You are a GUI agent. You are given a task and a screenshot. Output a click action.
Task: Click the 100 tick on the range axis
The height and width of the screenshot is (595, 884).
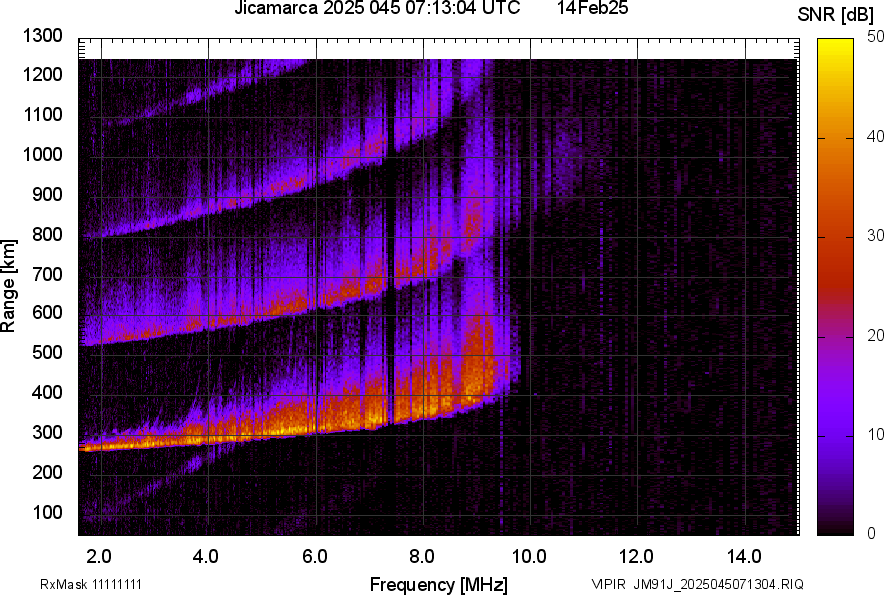click(x=46, y=512)
